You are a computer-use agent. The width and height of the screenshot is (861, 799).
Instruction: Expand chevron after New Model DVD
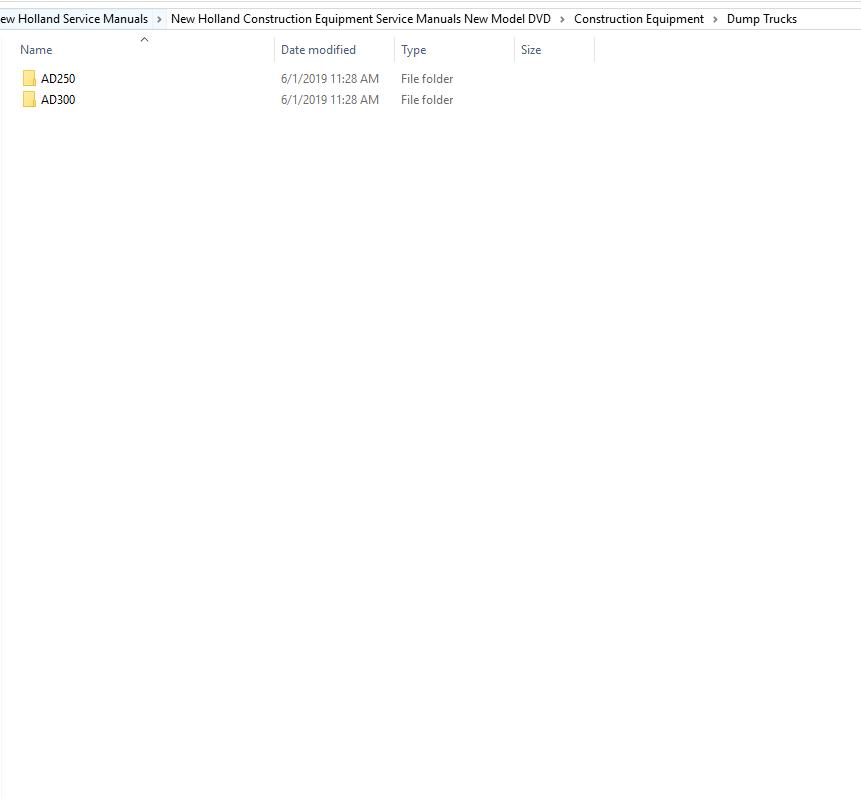562,19
